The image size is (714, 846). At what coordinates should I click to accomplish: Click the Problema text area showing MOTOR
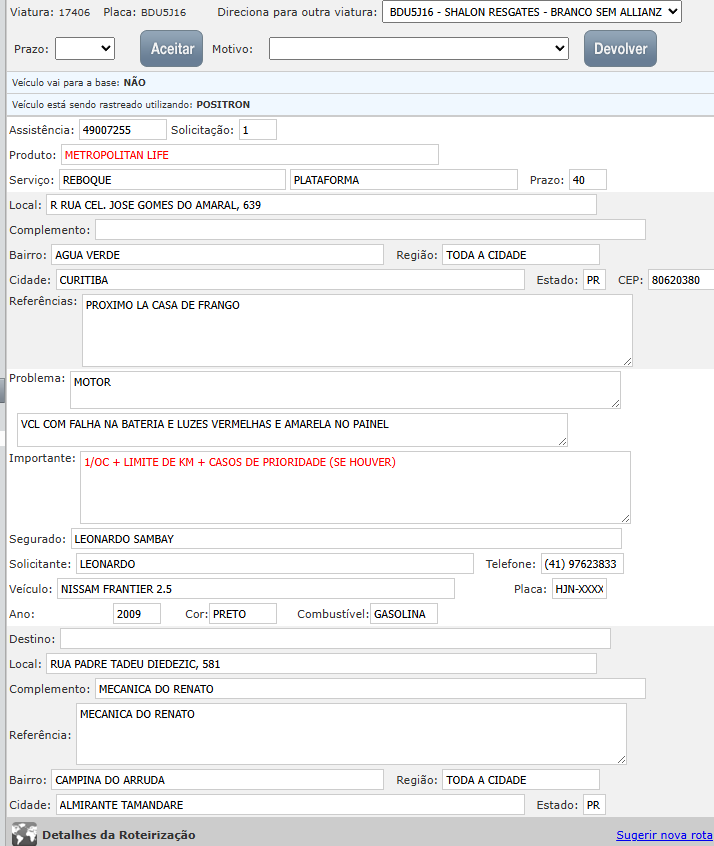coord(344,390)
